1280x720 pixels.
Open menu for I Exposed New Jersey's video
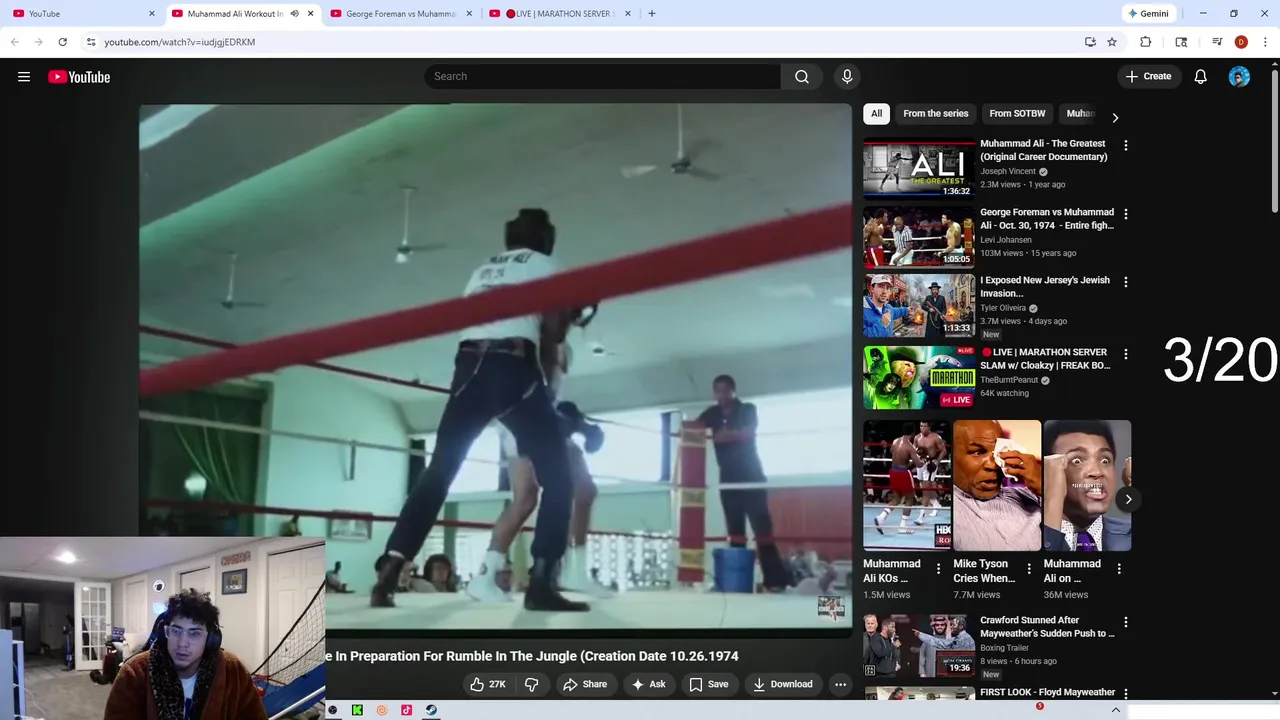(x=1126, y=282)
